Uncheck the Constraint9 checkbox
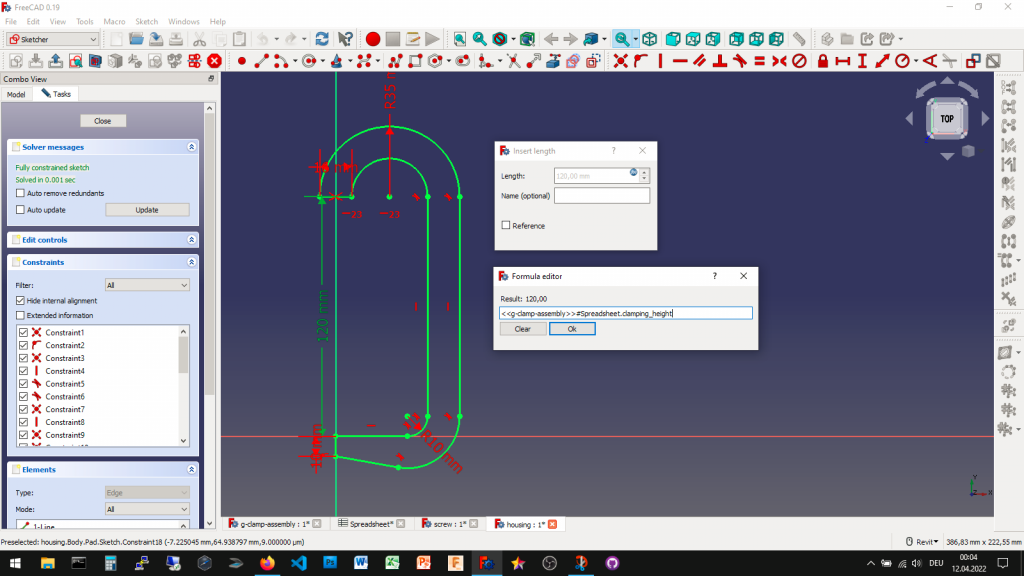The image size is (1024, 576). pyautogui.click(x=24, y=435)
